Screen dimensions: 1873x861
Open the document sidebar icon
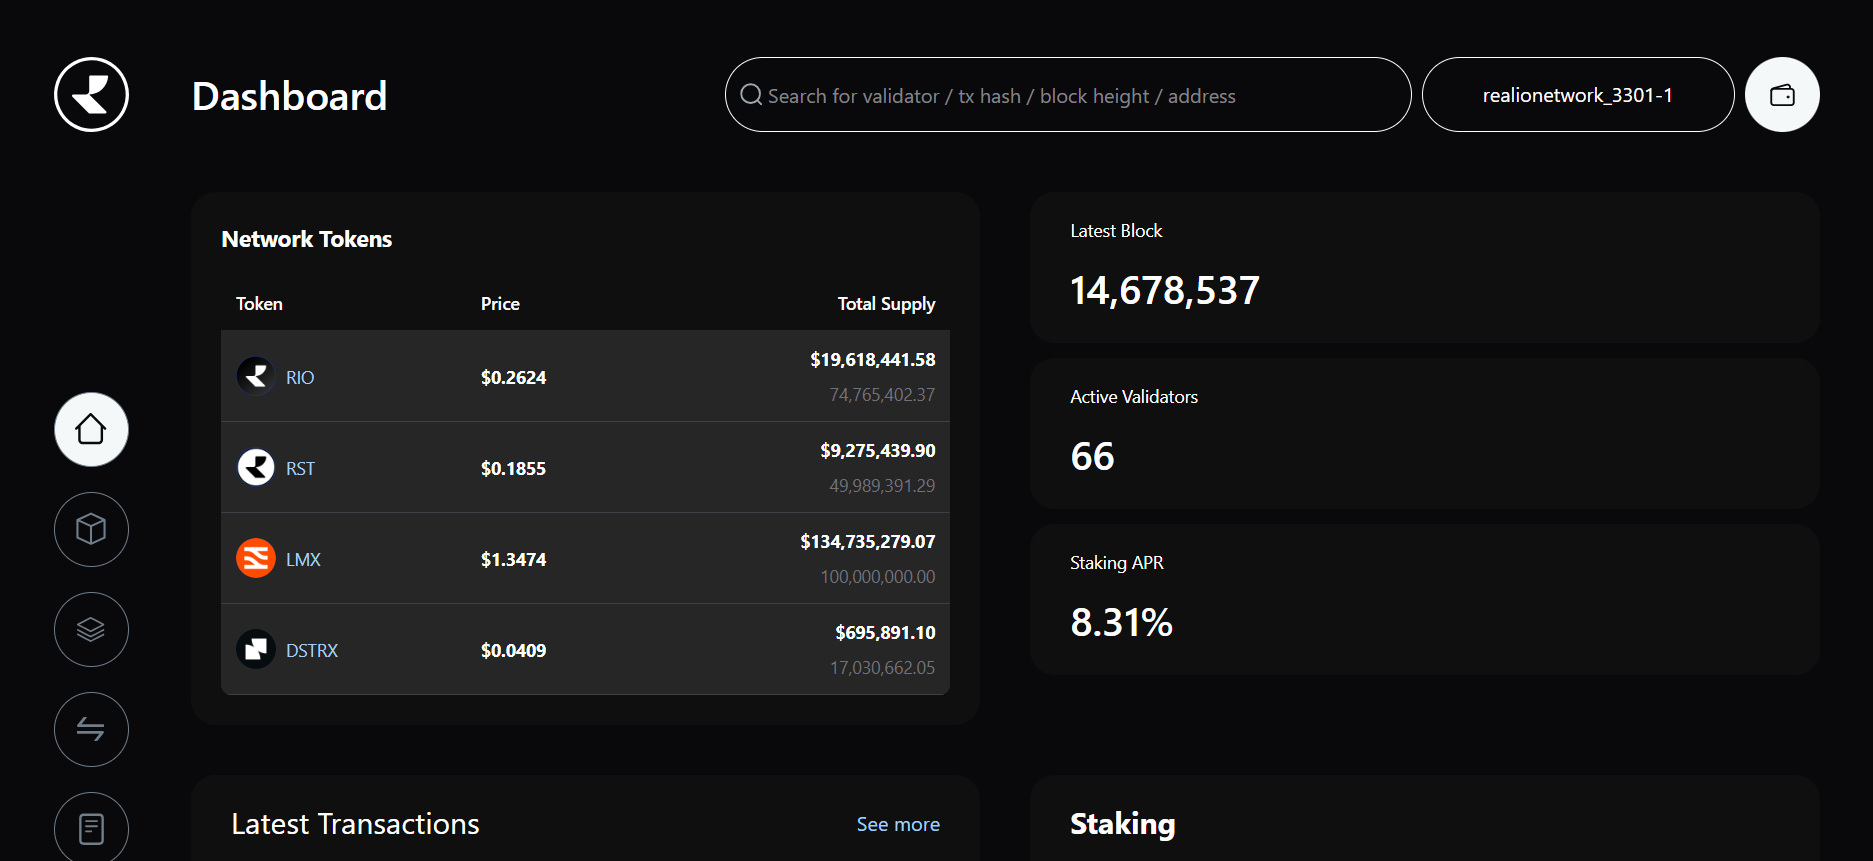[x=91, y=828]
